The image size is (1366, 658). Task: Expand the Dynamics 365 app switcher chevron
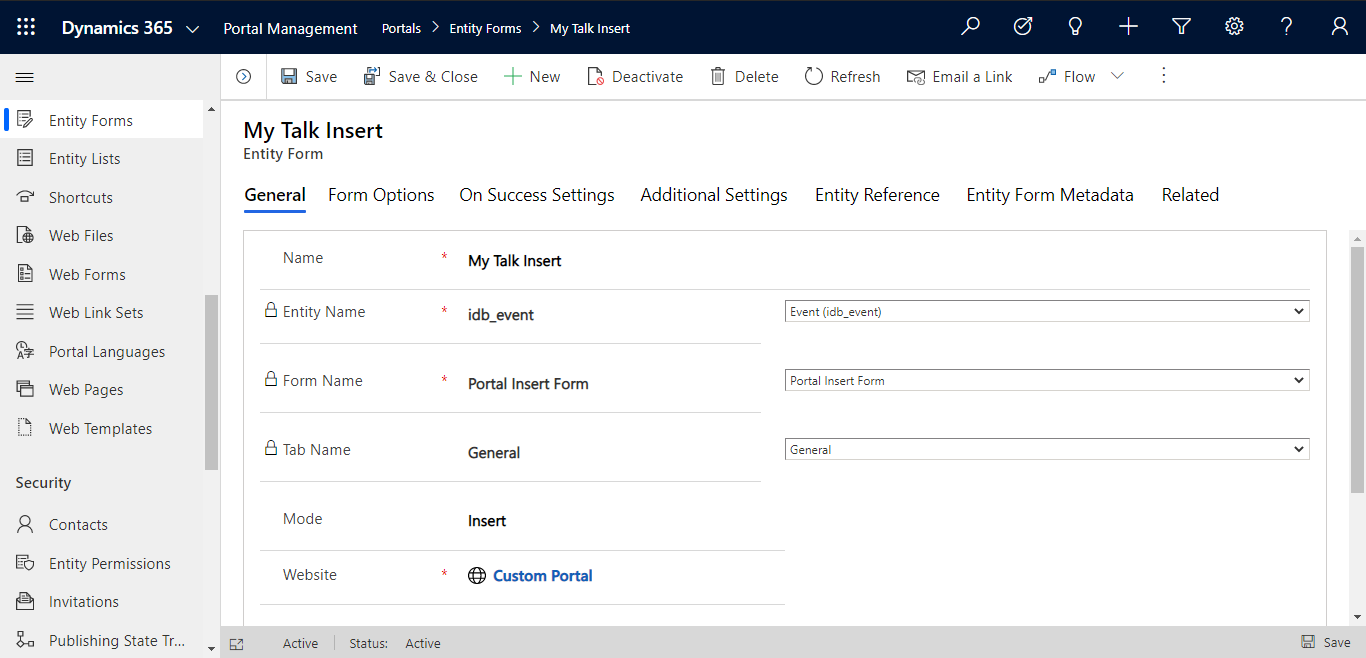click(193, 28)
